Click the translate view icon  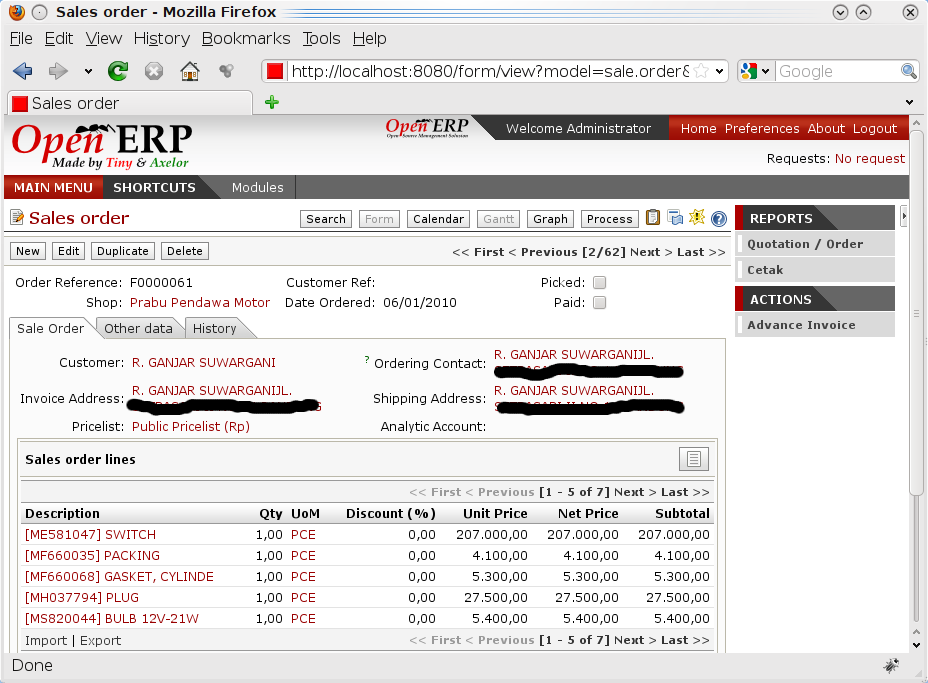675,218
